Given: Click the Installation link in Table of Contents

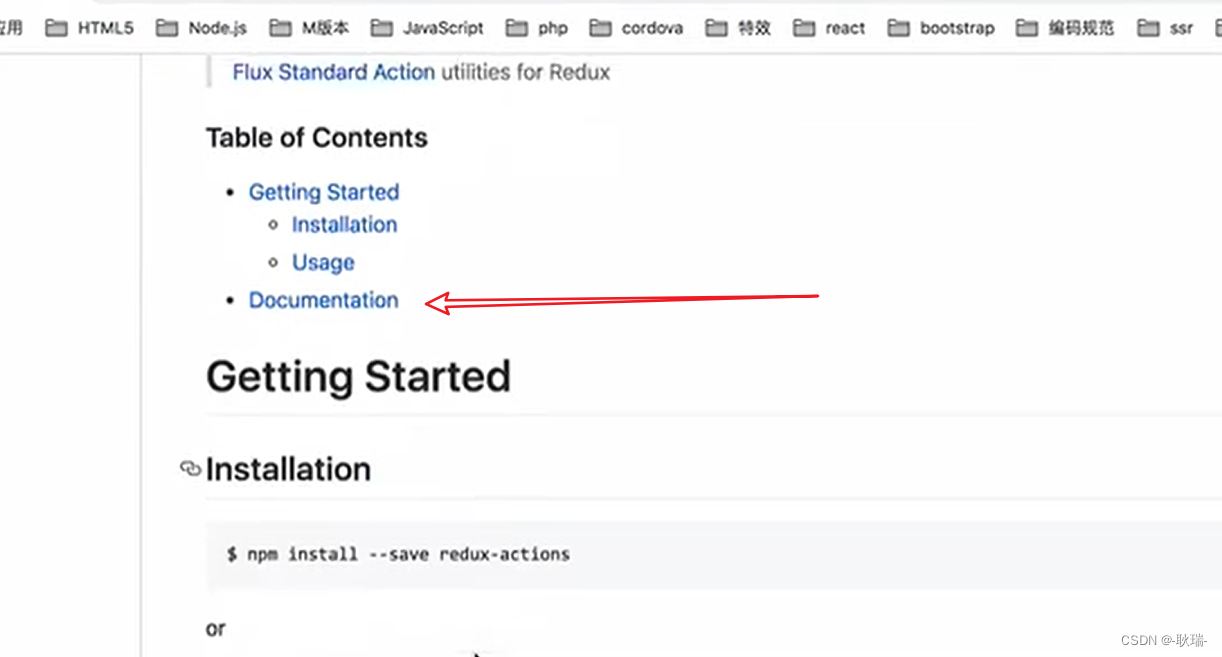Looking at the screenshot, I should (x=344, y=225).
